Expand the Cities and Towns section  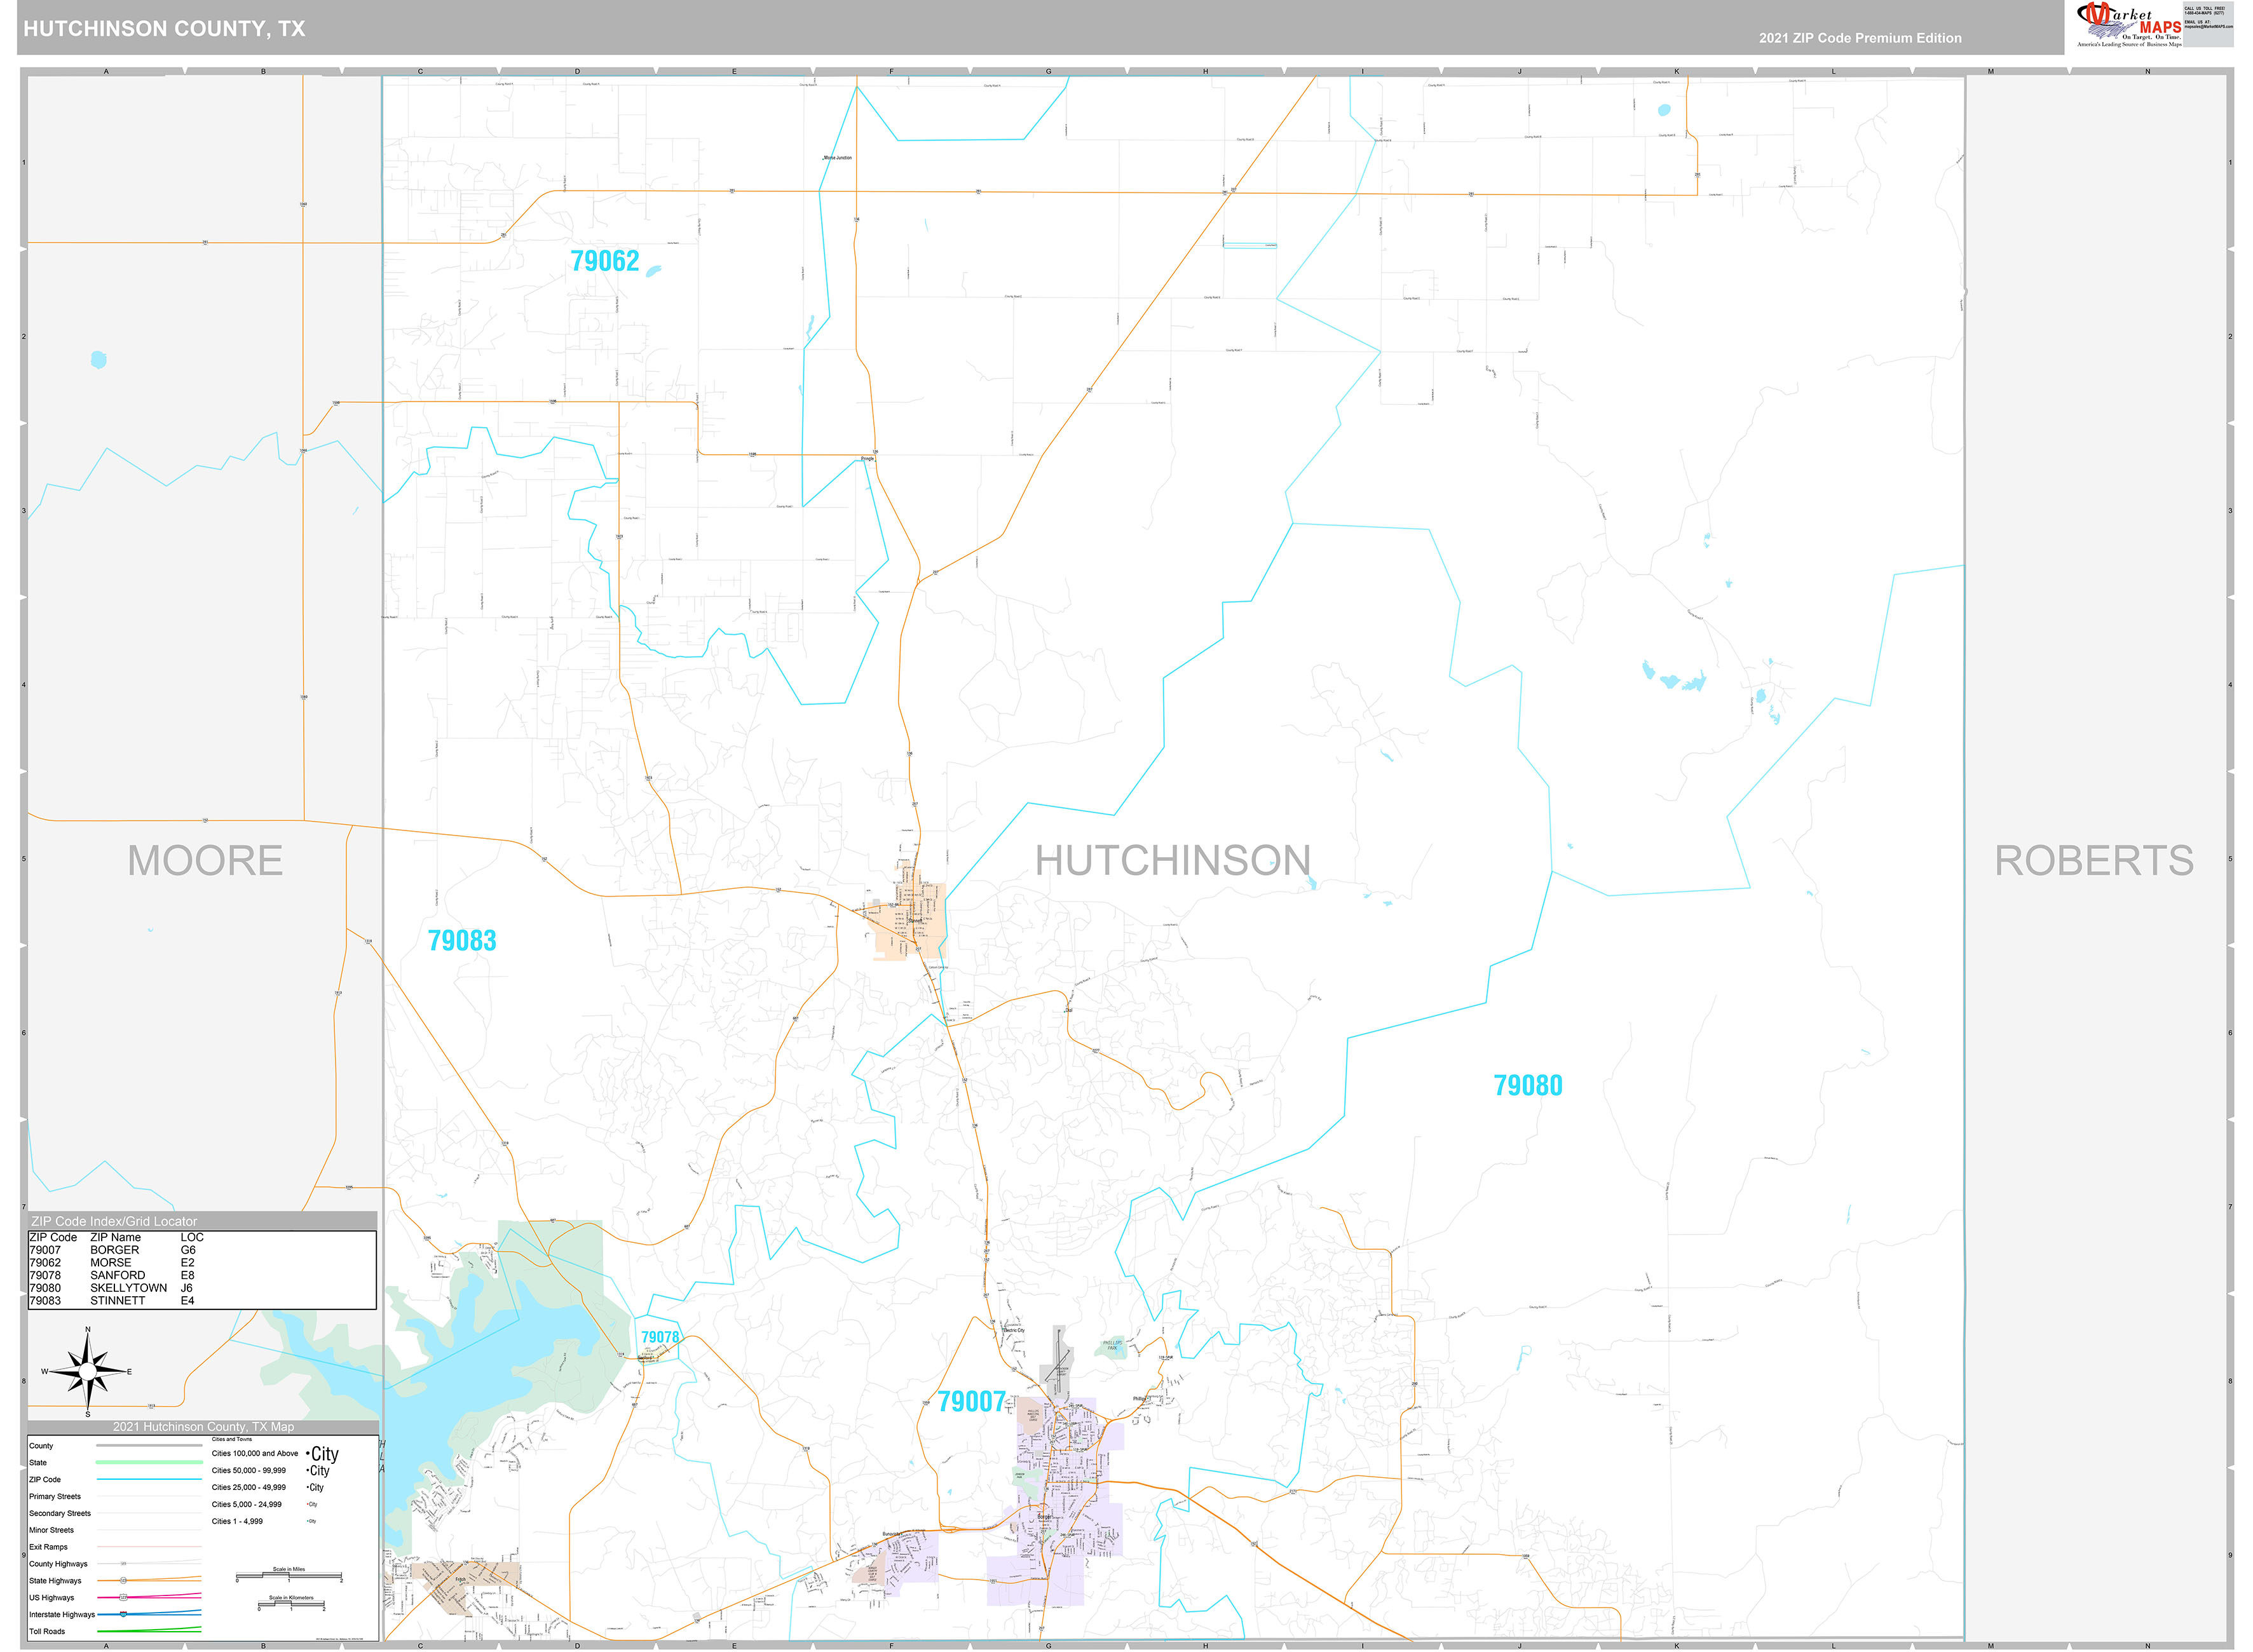(232, 1439)
